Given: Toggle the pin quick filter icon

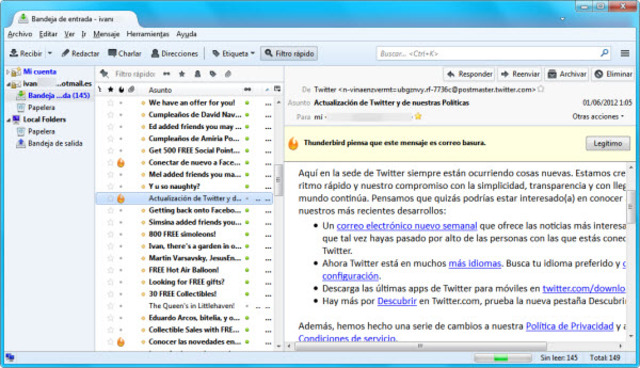Looking at the screenshot, I should [x=104, y=74].
